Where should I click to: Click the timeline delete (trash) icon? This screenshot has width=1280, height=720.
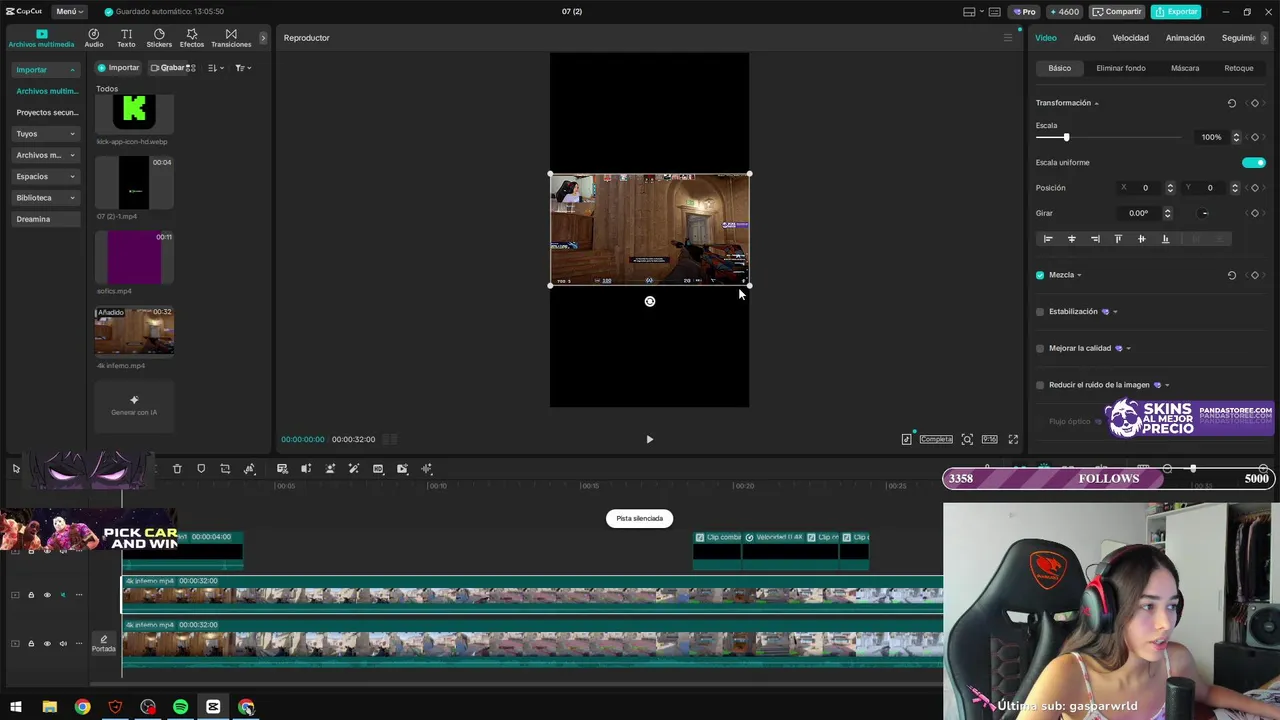177,469
